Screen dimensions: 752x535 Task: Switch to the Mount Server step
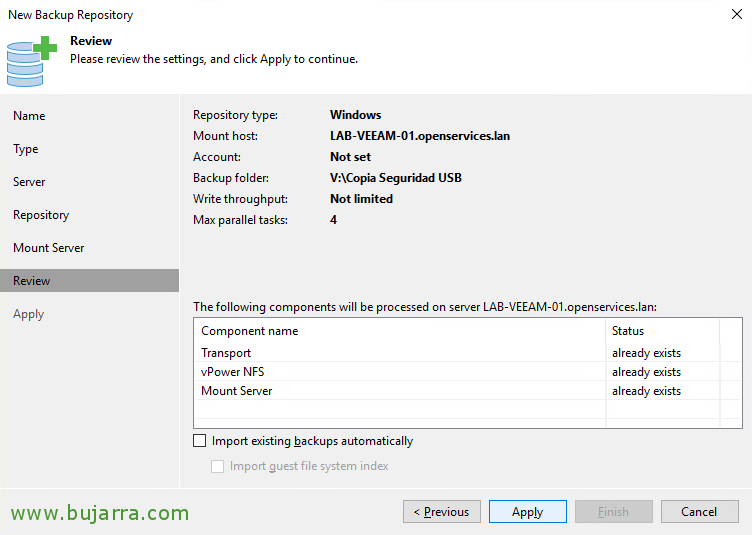tap(49, 248)
